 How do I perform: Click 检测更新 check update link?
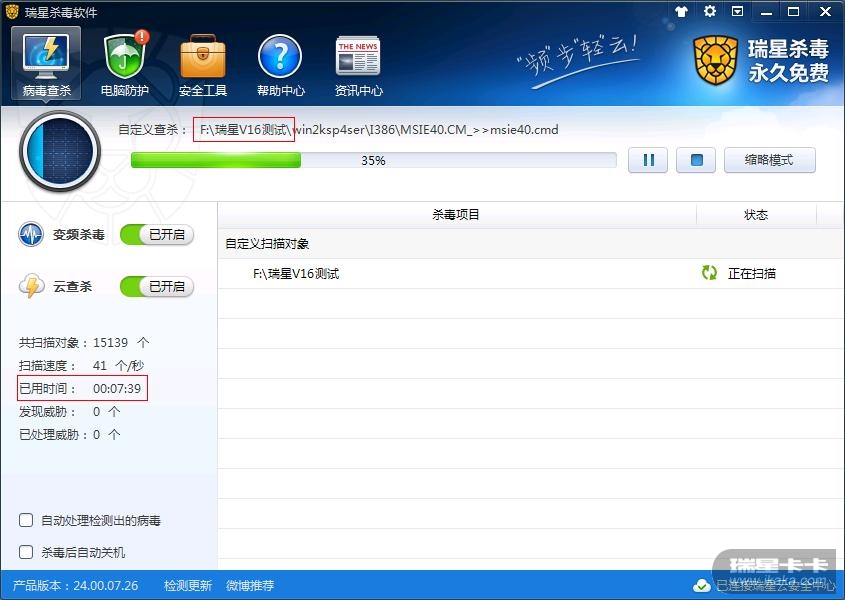click(x=188, y=585)
